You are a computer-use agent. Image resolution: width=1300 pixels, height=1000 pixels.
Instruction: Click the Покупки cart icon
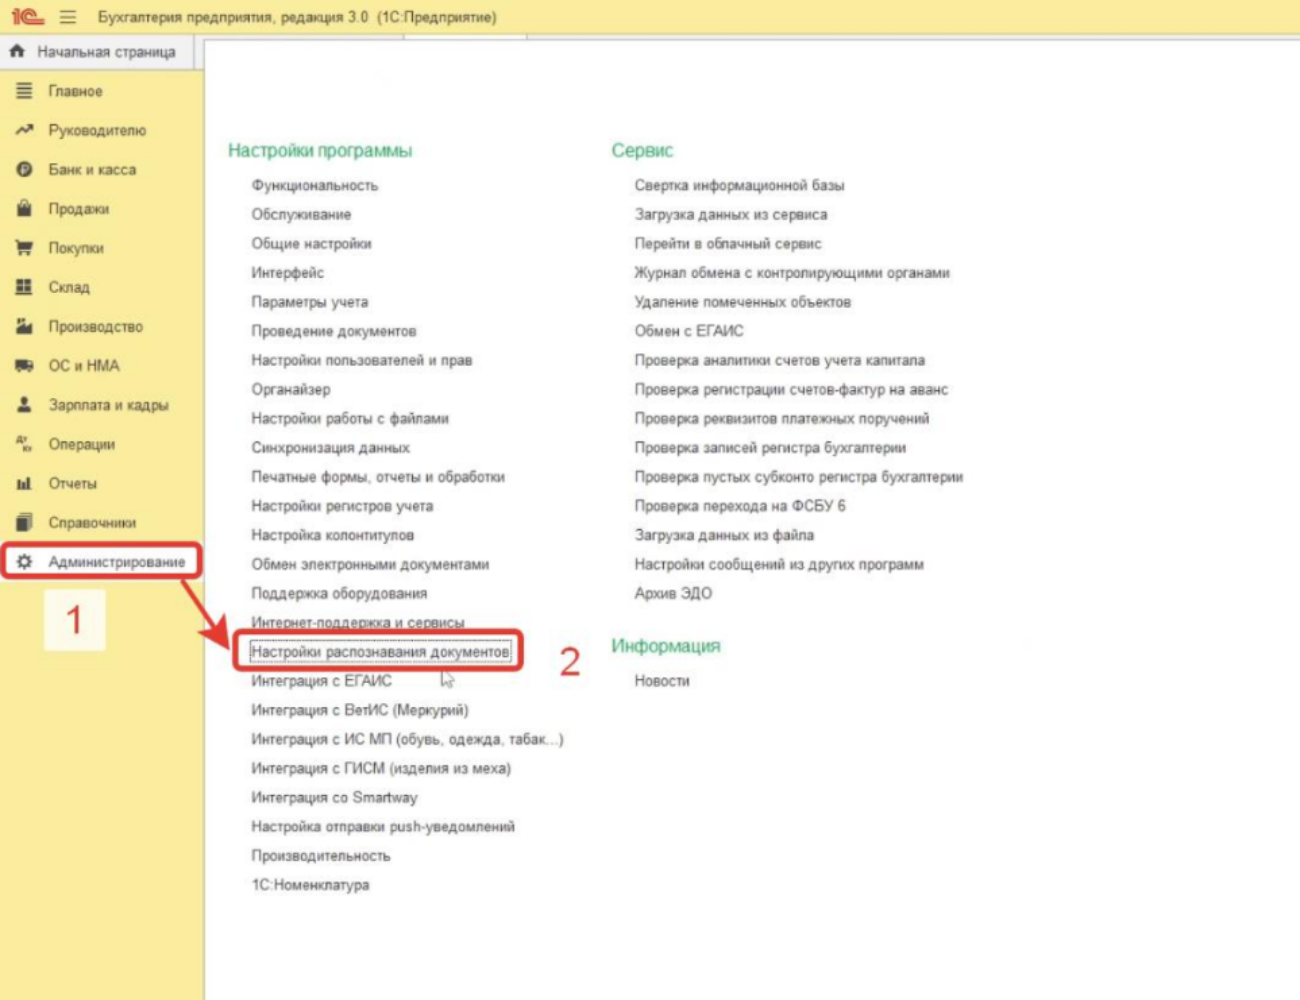coord(24,248)
